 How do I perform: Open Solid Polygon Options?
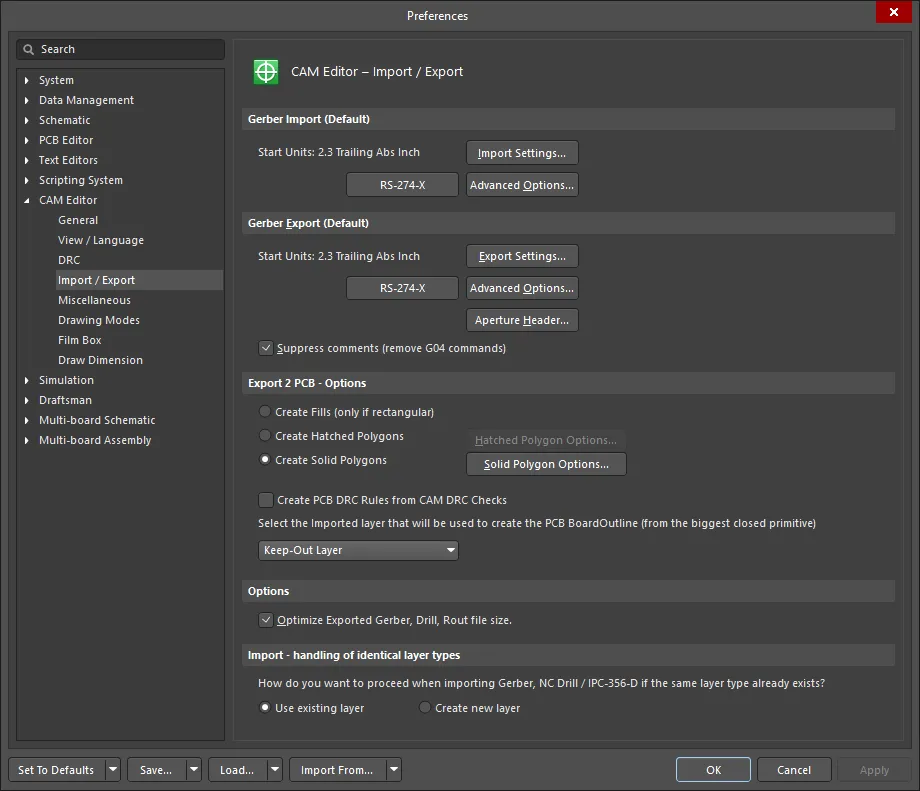tap(546, 464)
